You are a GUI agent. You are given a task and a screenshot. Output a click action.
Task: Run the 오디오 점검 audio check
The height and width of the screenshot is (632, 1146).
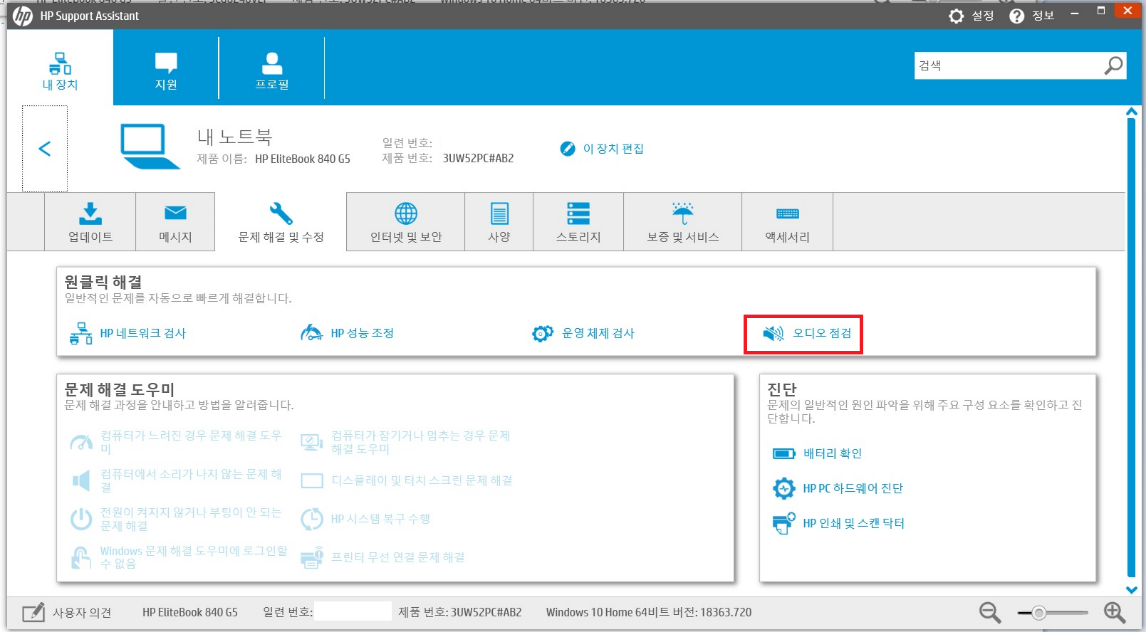coord(822,335)
